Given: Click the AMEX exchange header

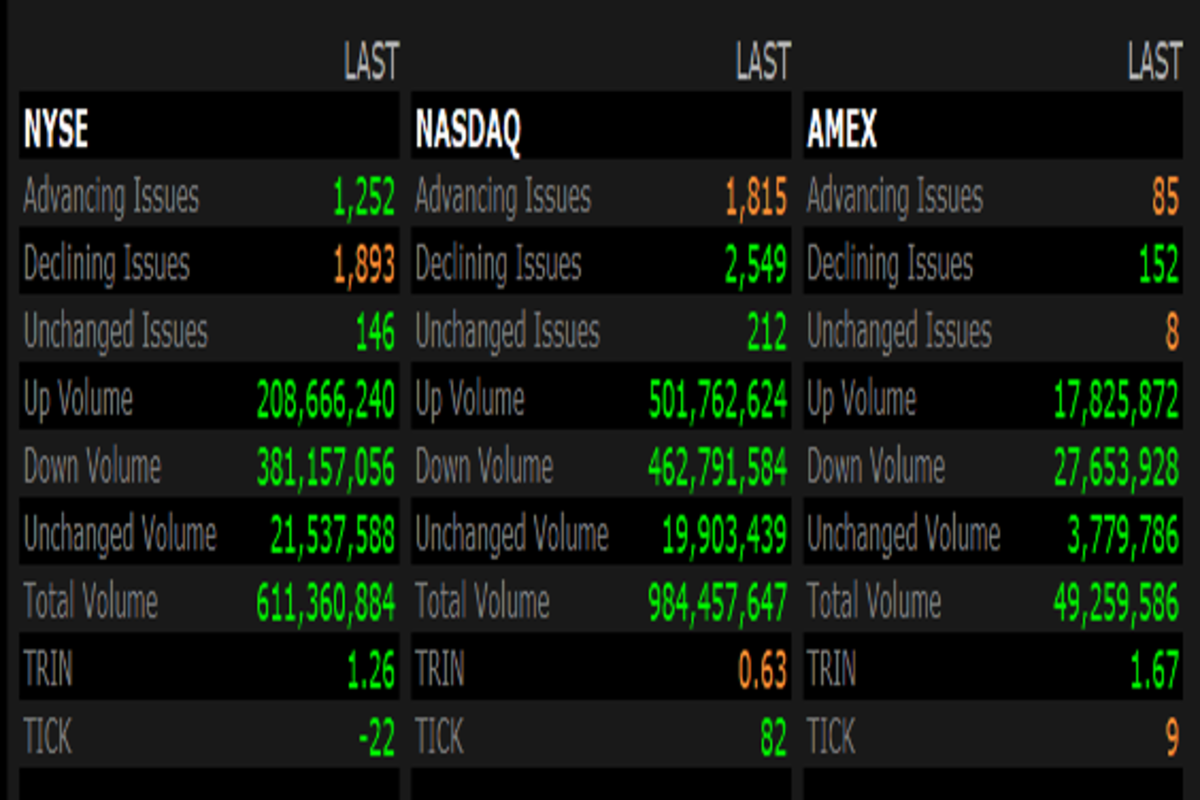Looking at the screenshot, I should pos(841,129).
